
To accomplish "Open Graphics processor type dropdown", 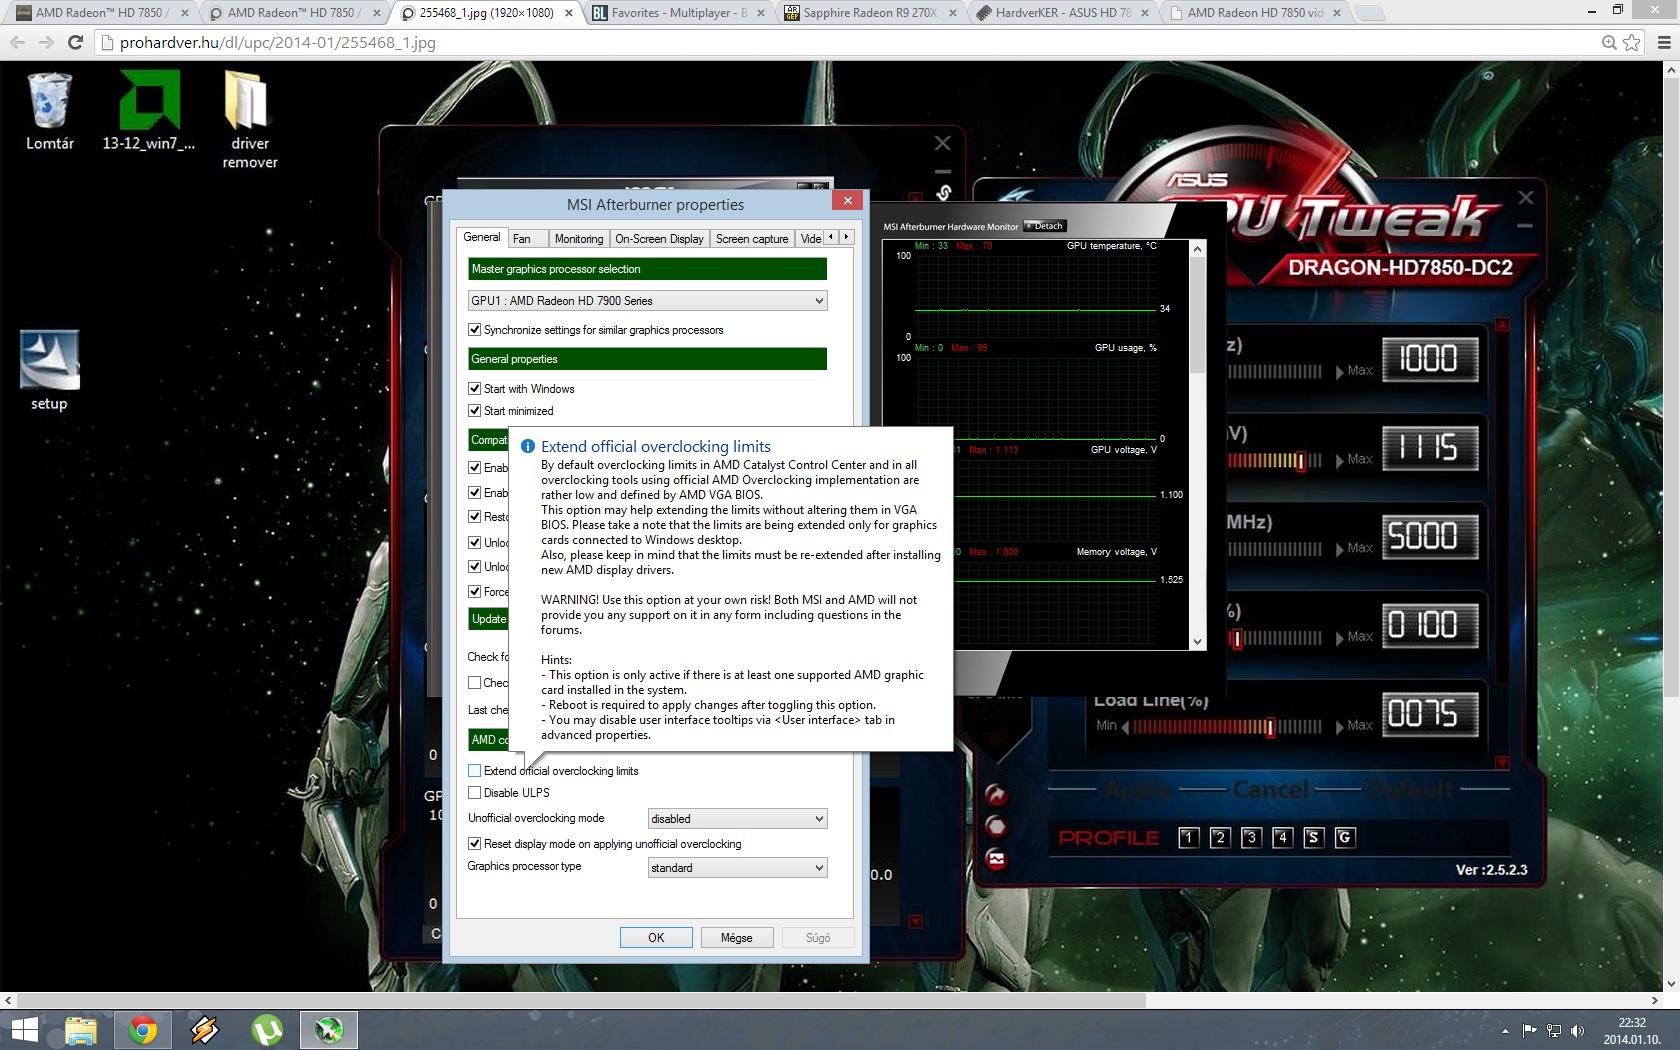I will click(737, 868).
